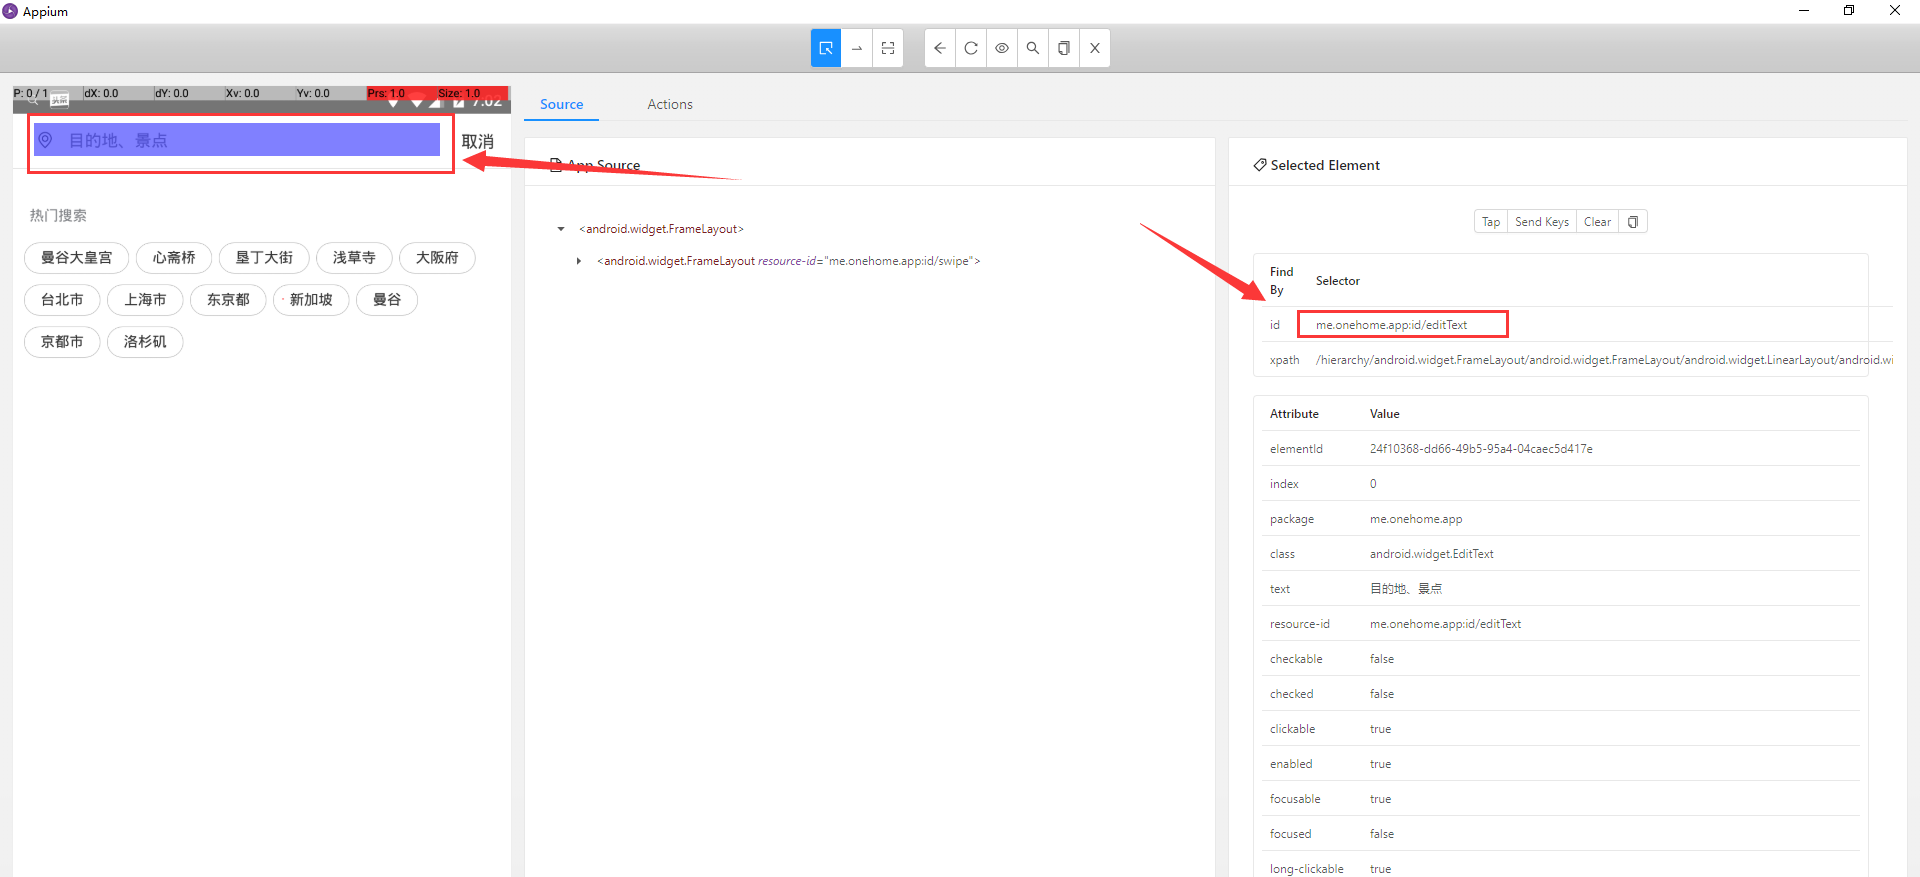
Task: Click elementId value 24f10368-dd66-49b5-95a4-04caec5d417e
Action: tap(1481, 449)
